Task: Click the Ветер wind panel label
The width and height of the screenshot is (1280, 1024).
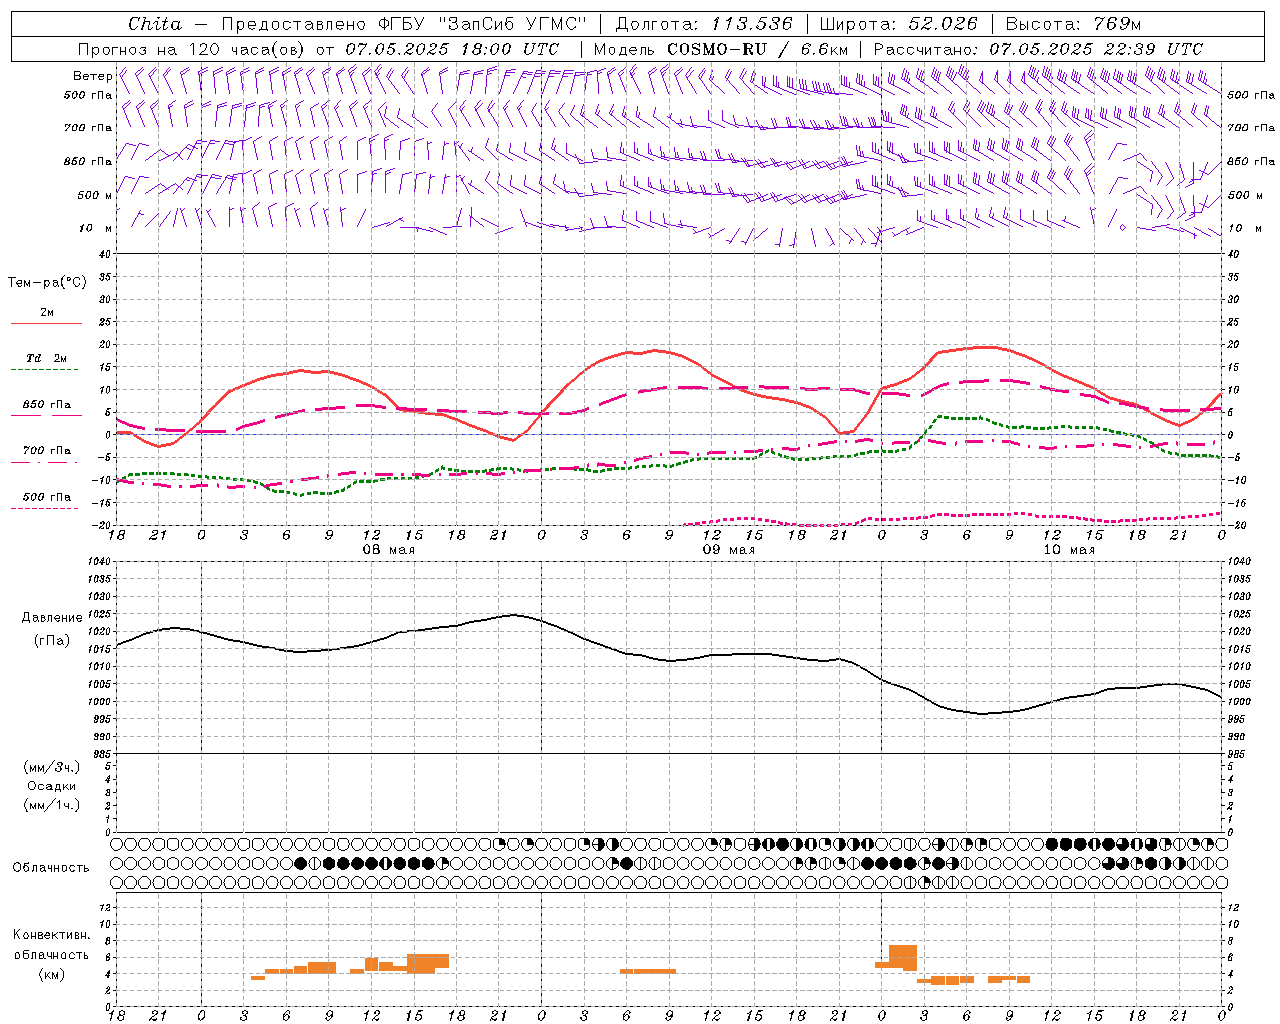Action: pos(92,76)
